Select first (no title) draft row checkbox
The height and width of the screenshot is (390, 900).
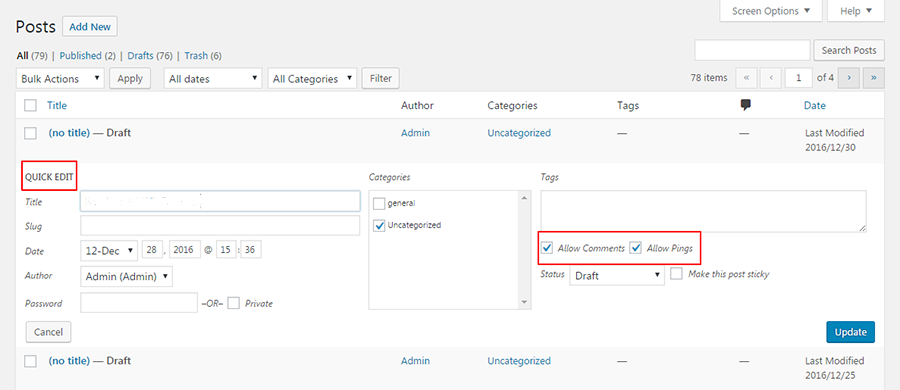tap(30, 133)
